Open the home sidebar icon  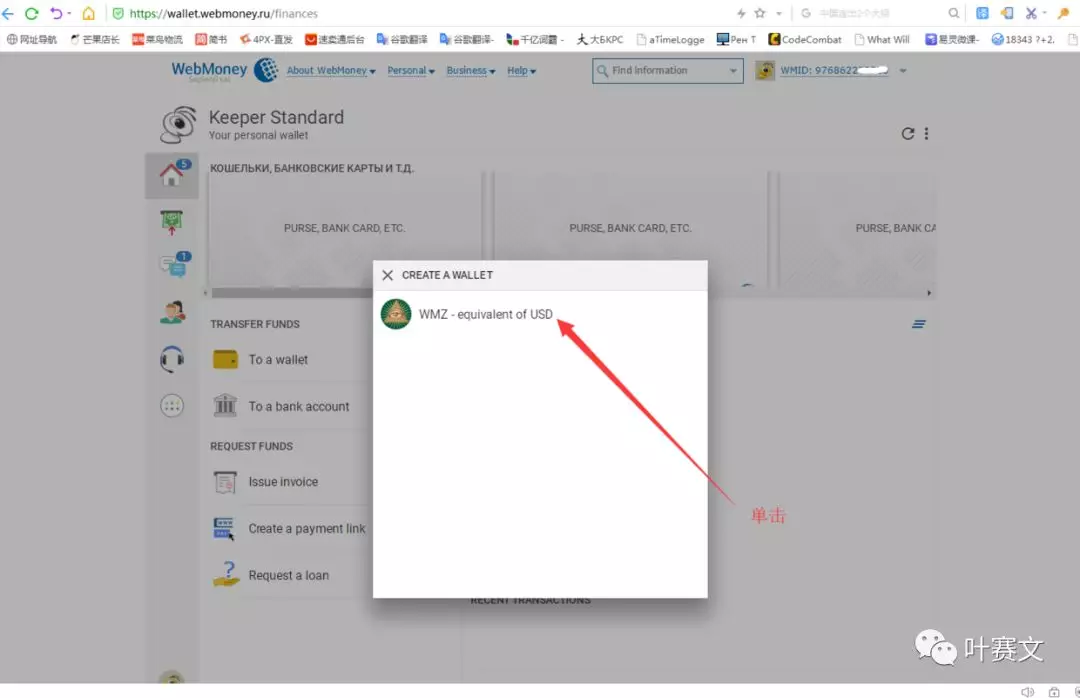[172, 174]
